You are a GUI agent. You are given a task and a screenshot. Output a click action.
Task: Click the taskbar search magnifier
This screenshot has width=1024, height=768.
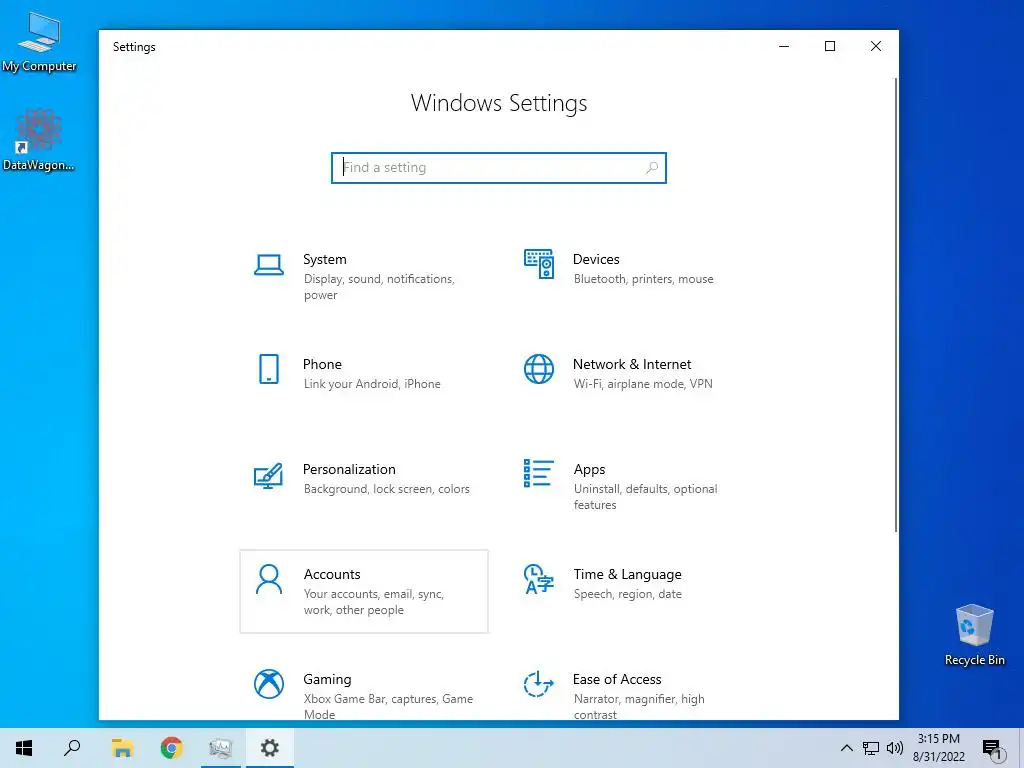point(72,748)
